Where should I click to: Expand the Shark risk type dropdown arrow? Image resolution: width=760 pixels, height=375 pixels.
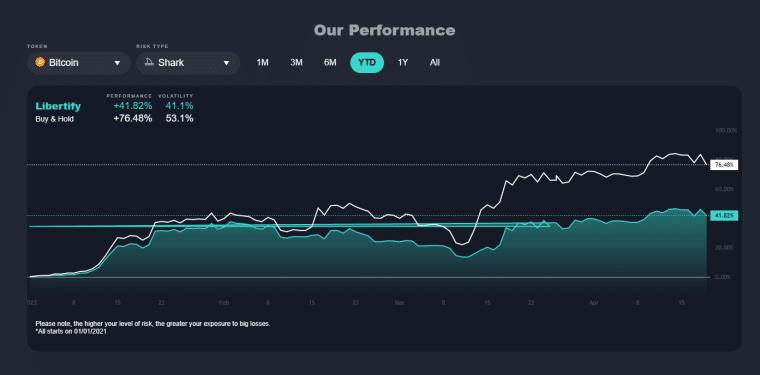pyautogui.click(x=226, y=63)
